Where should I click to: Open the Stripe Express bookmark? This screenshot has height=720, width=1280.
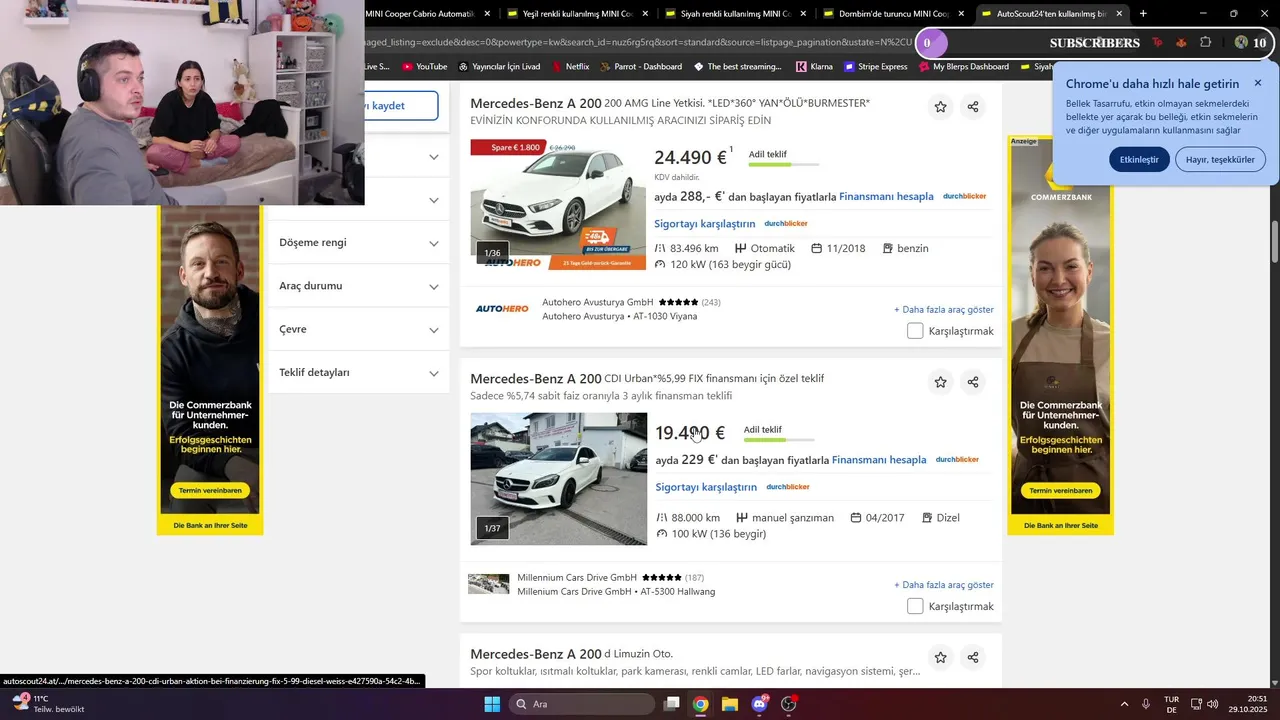[876, 67]
